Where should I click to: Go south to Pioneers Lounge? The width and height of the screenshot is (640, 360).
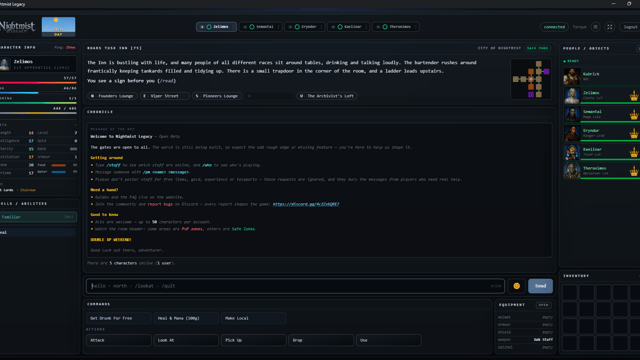click(216, 96)
